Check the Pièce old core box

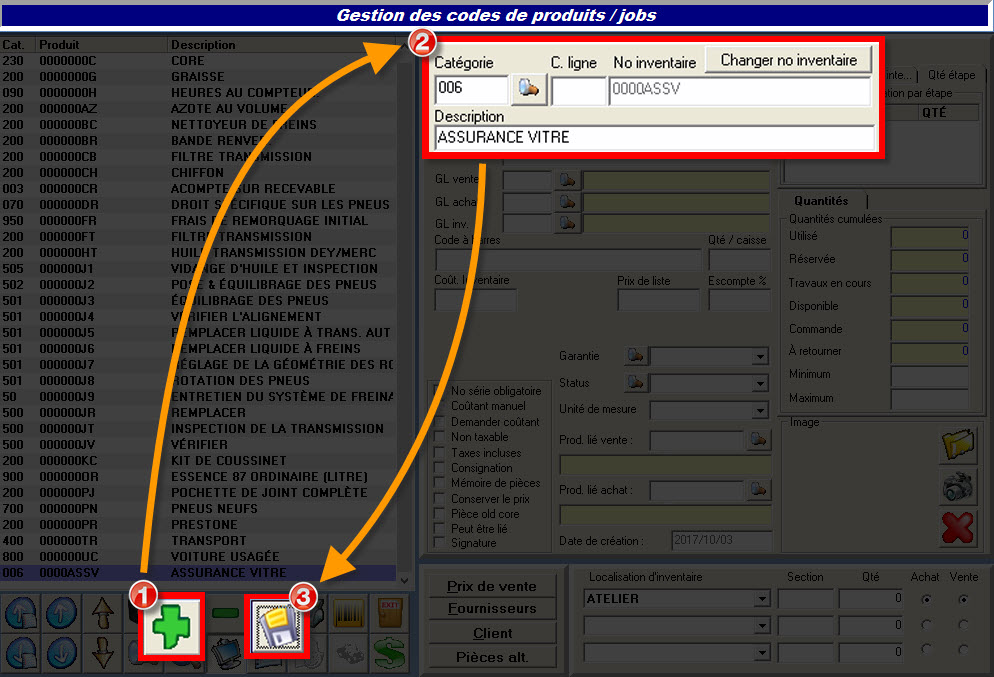[x=439, y=514]
